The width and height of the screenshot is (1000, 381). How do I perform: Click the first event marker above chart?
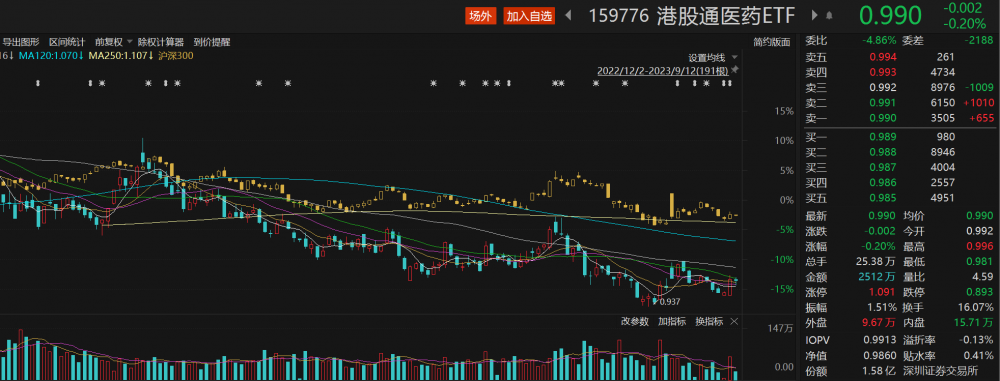[38, 84]
